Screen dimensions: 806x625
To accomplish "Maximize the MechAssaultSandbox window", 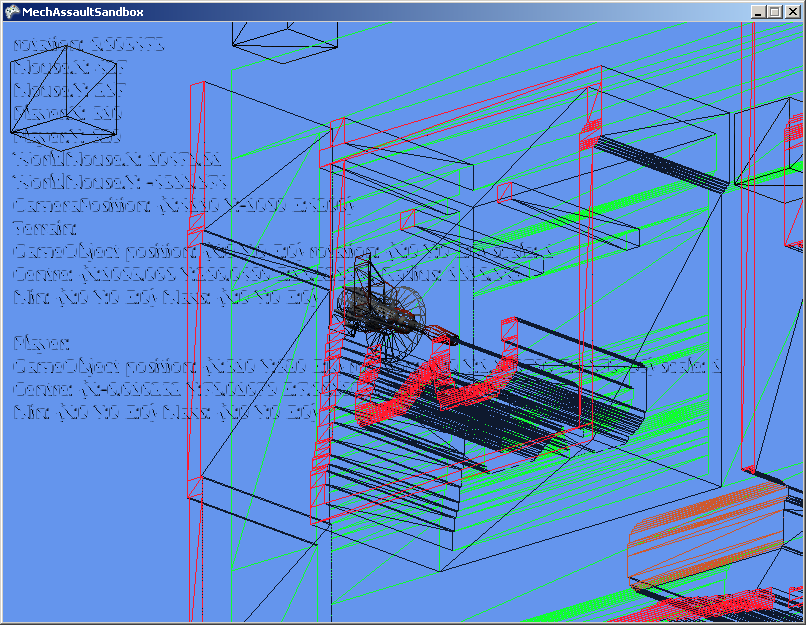I will (774, 12).
